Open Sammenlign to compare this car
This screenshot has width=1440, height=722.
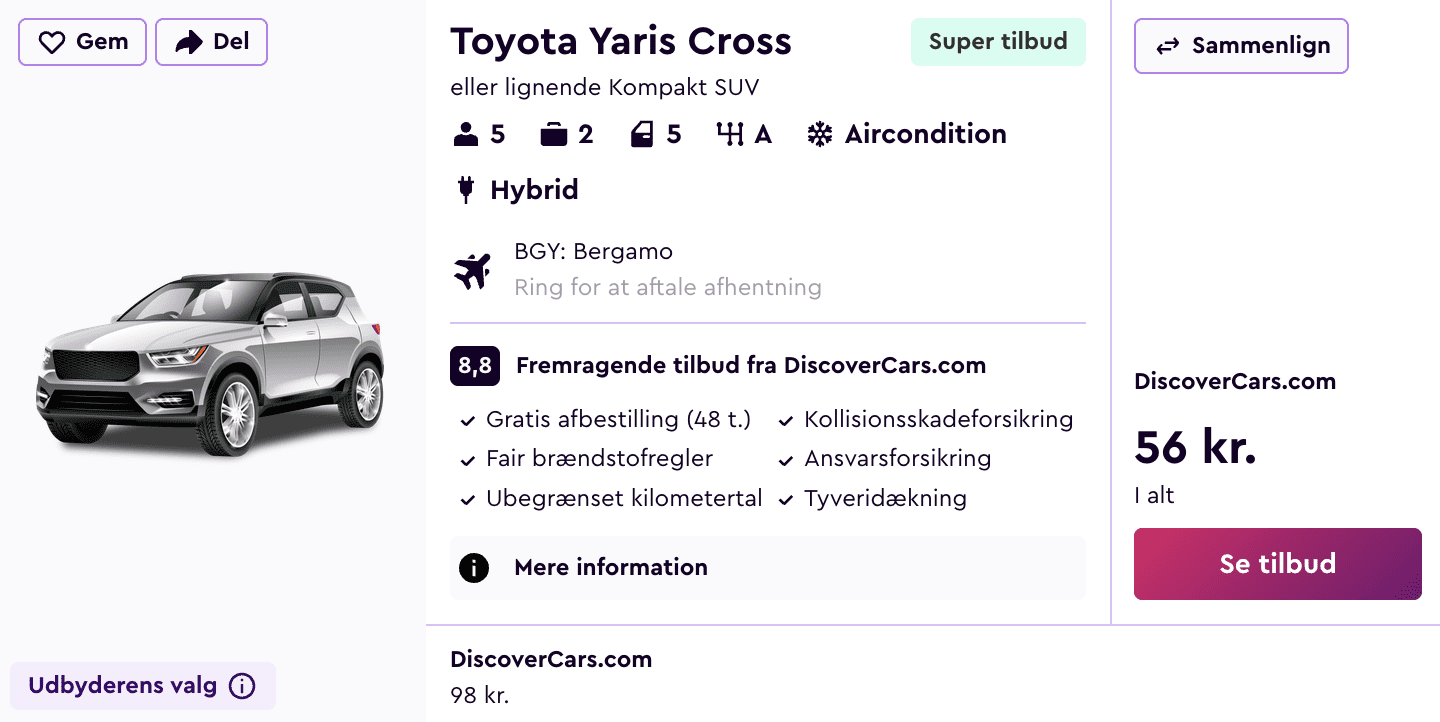pos(1241,46)
